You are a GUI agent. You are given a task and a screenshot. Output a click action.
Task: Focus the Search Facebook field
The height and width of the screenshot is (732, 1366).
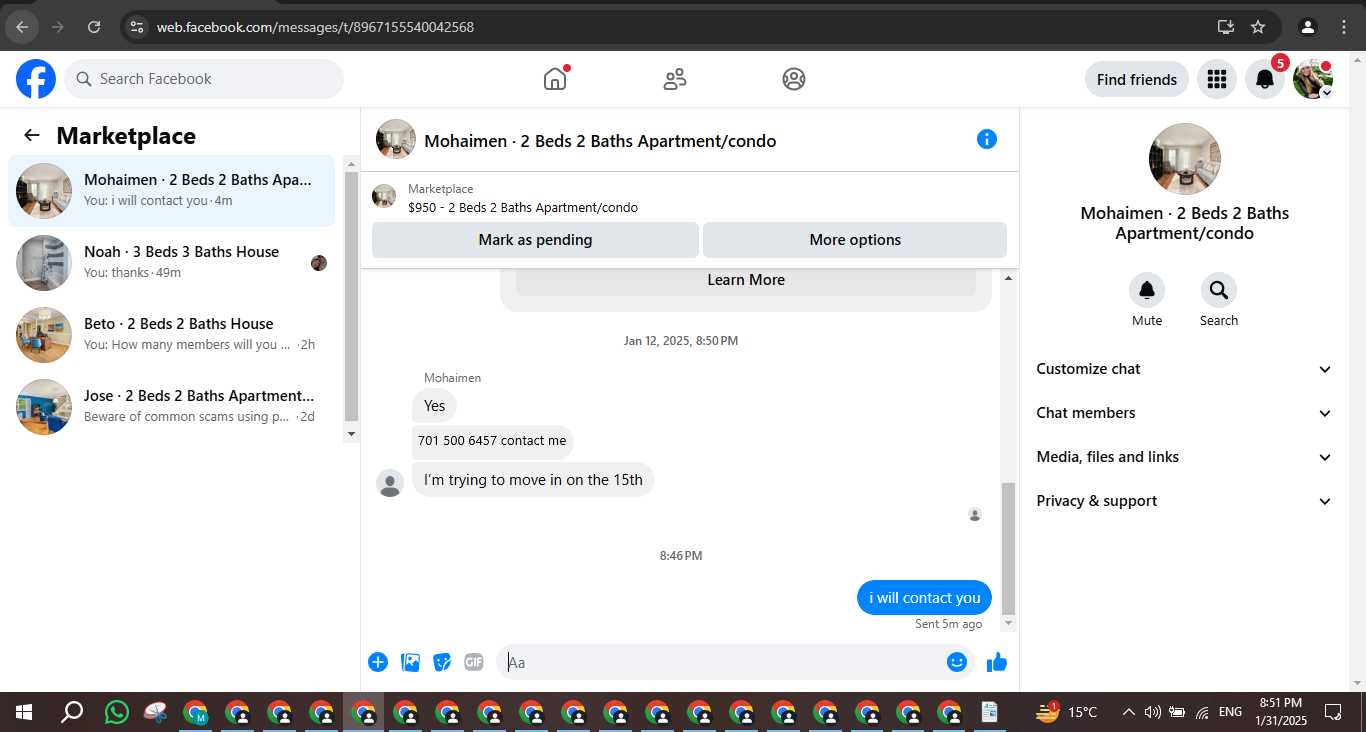(204, 79)
